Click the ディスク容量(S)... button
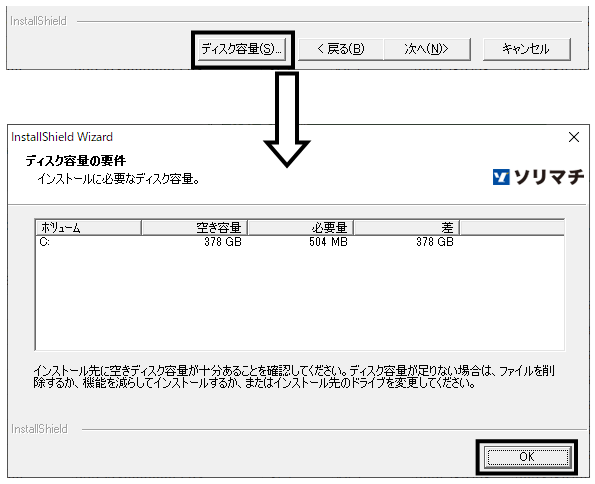The image size is (595, 484). coord(242,49)
